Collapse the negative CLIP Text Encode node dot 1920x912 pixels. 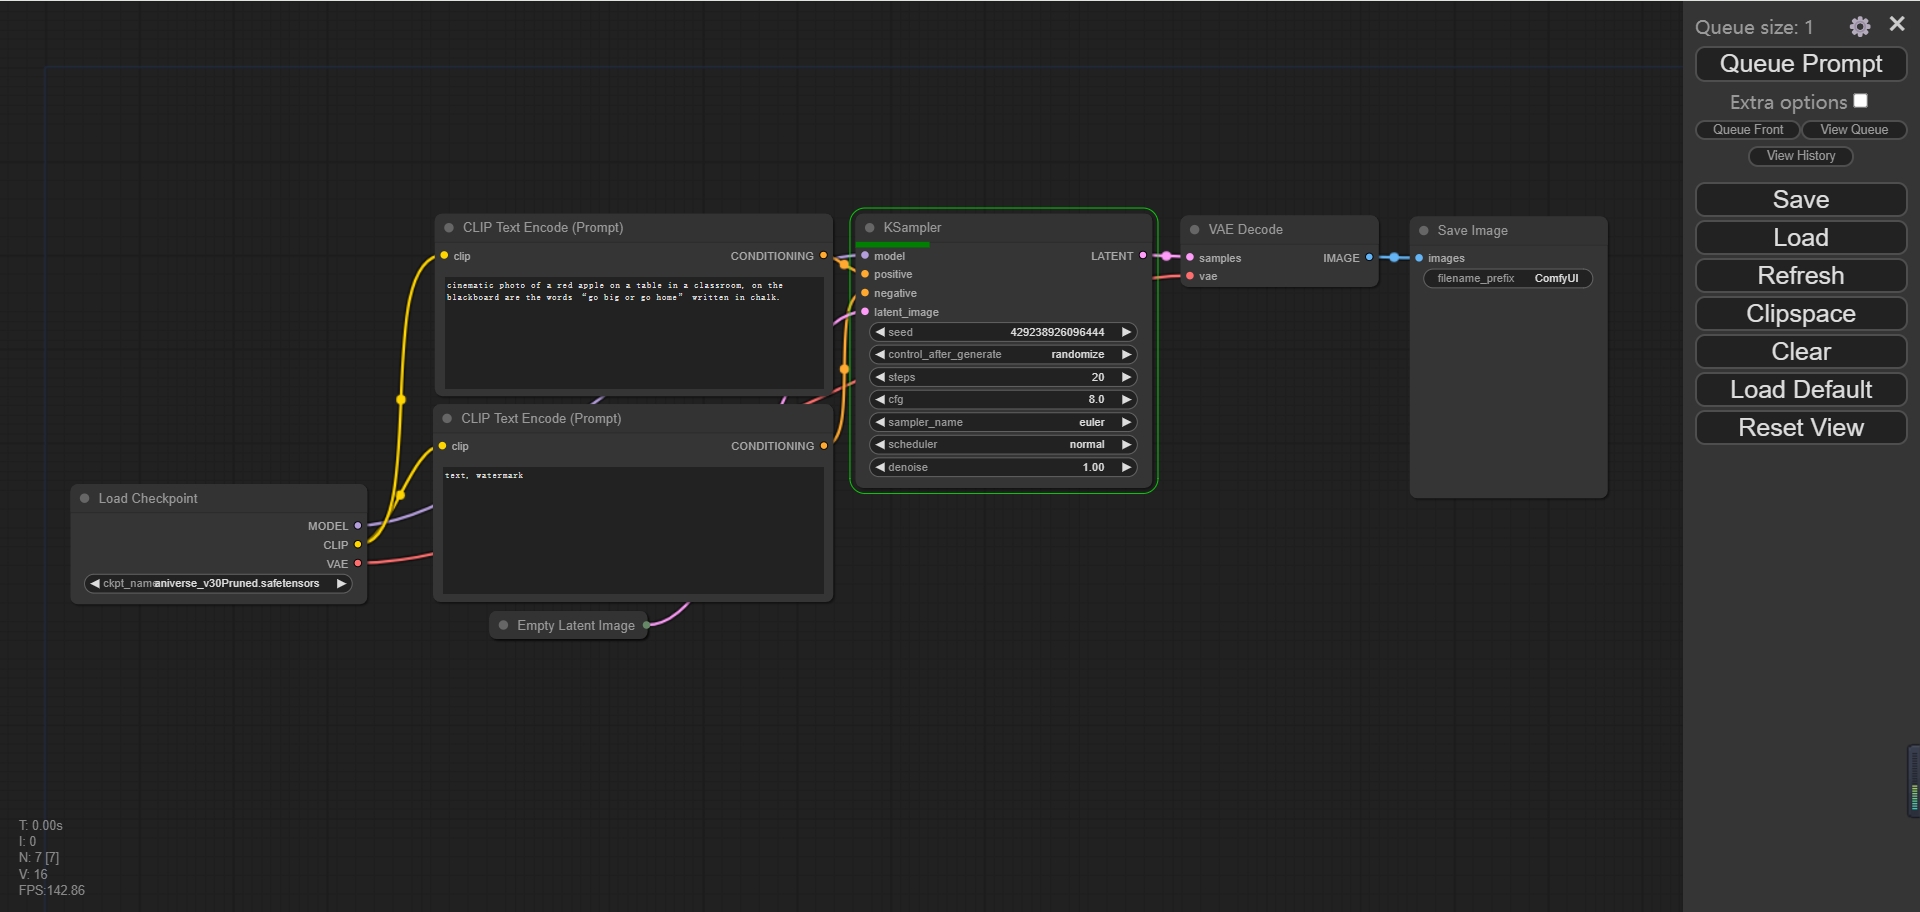447,418
